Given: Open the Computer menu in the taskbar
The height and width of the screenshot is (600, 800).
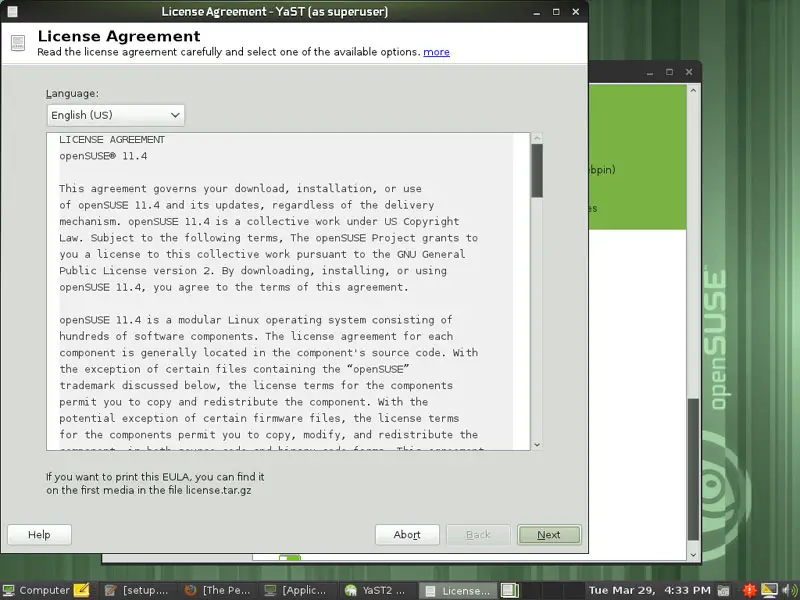Looking at the screenshot, I should (36, 590).
